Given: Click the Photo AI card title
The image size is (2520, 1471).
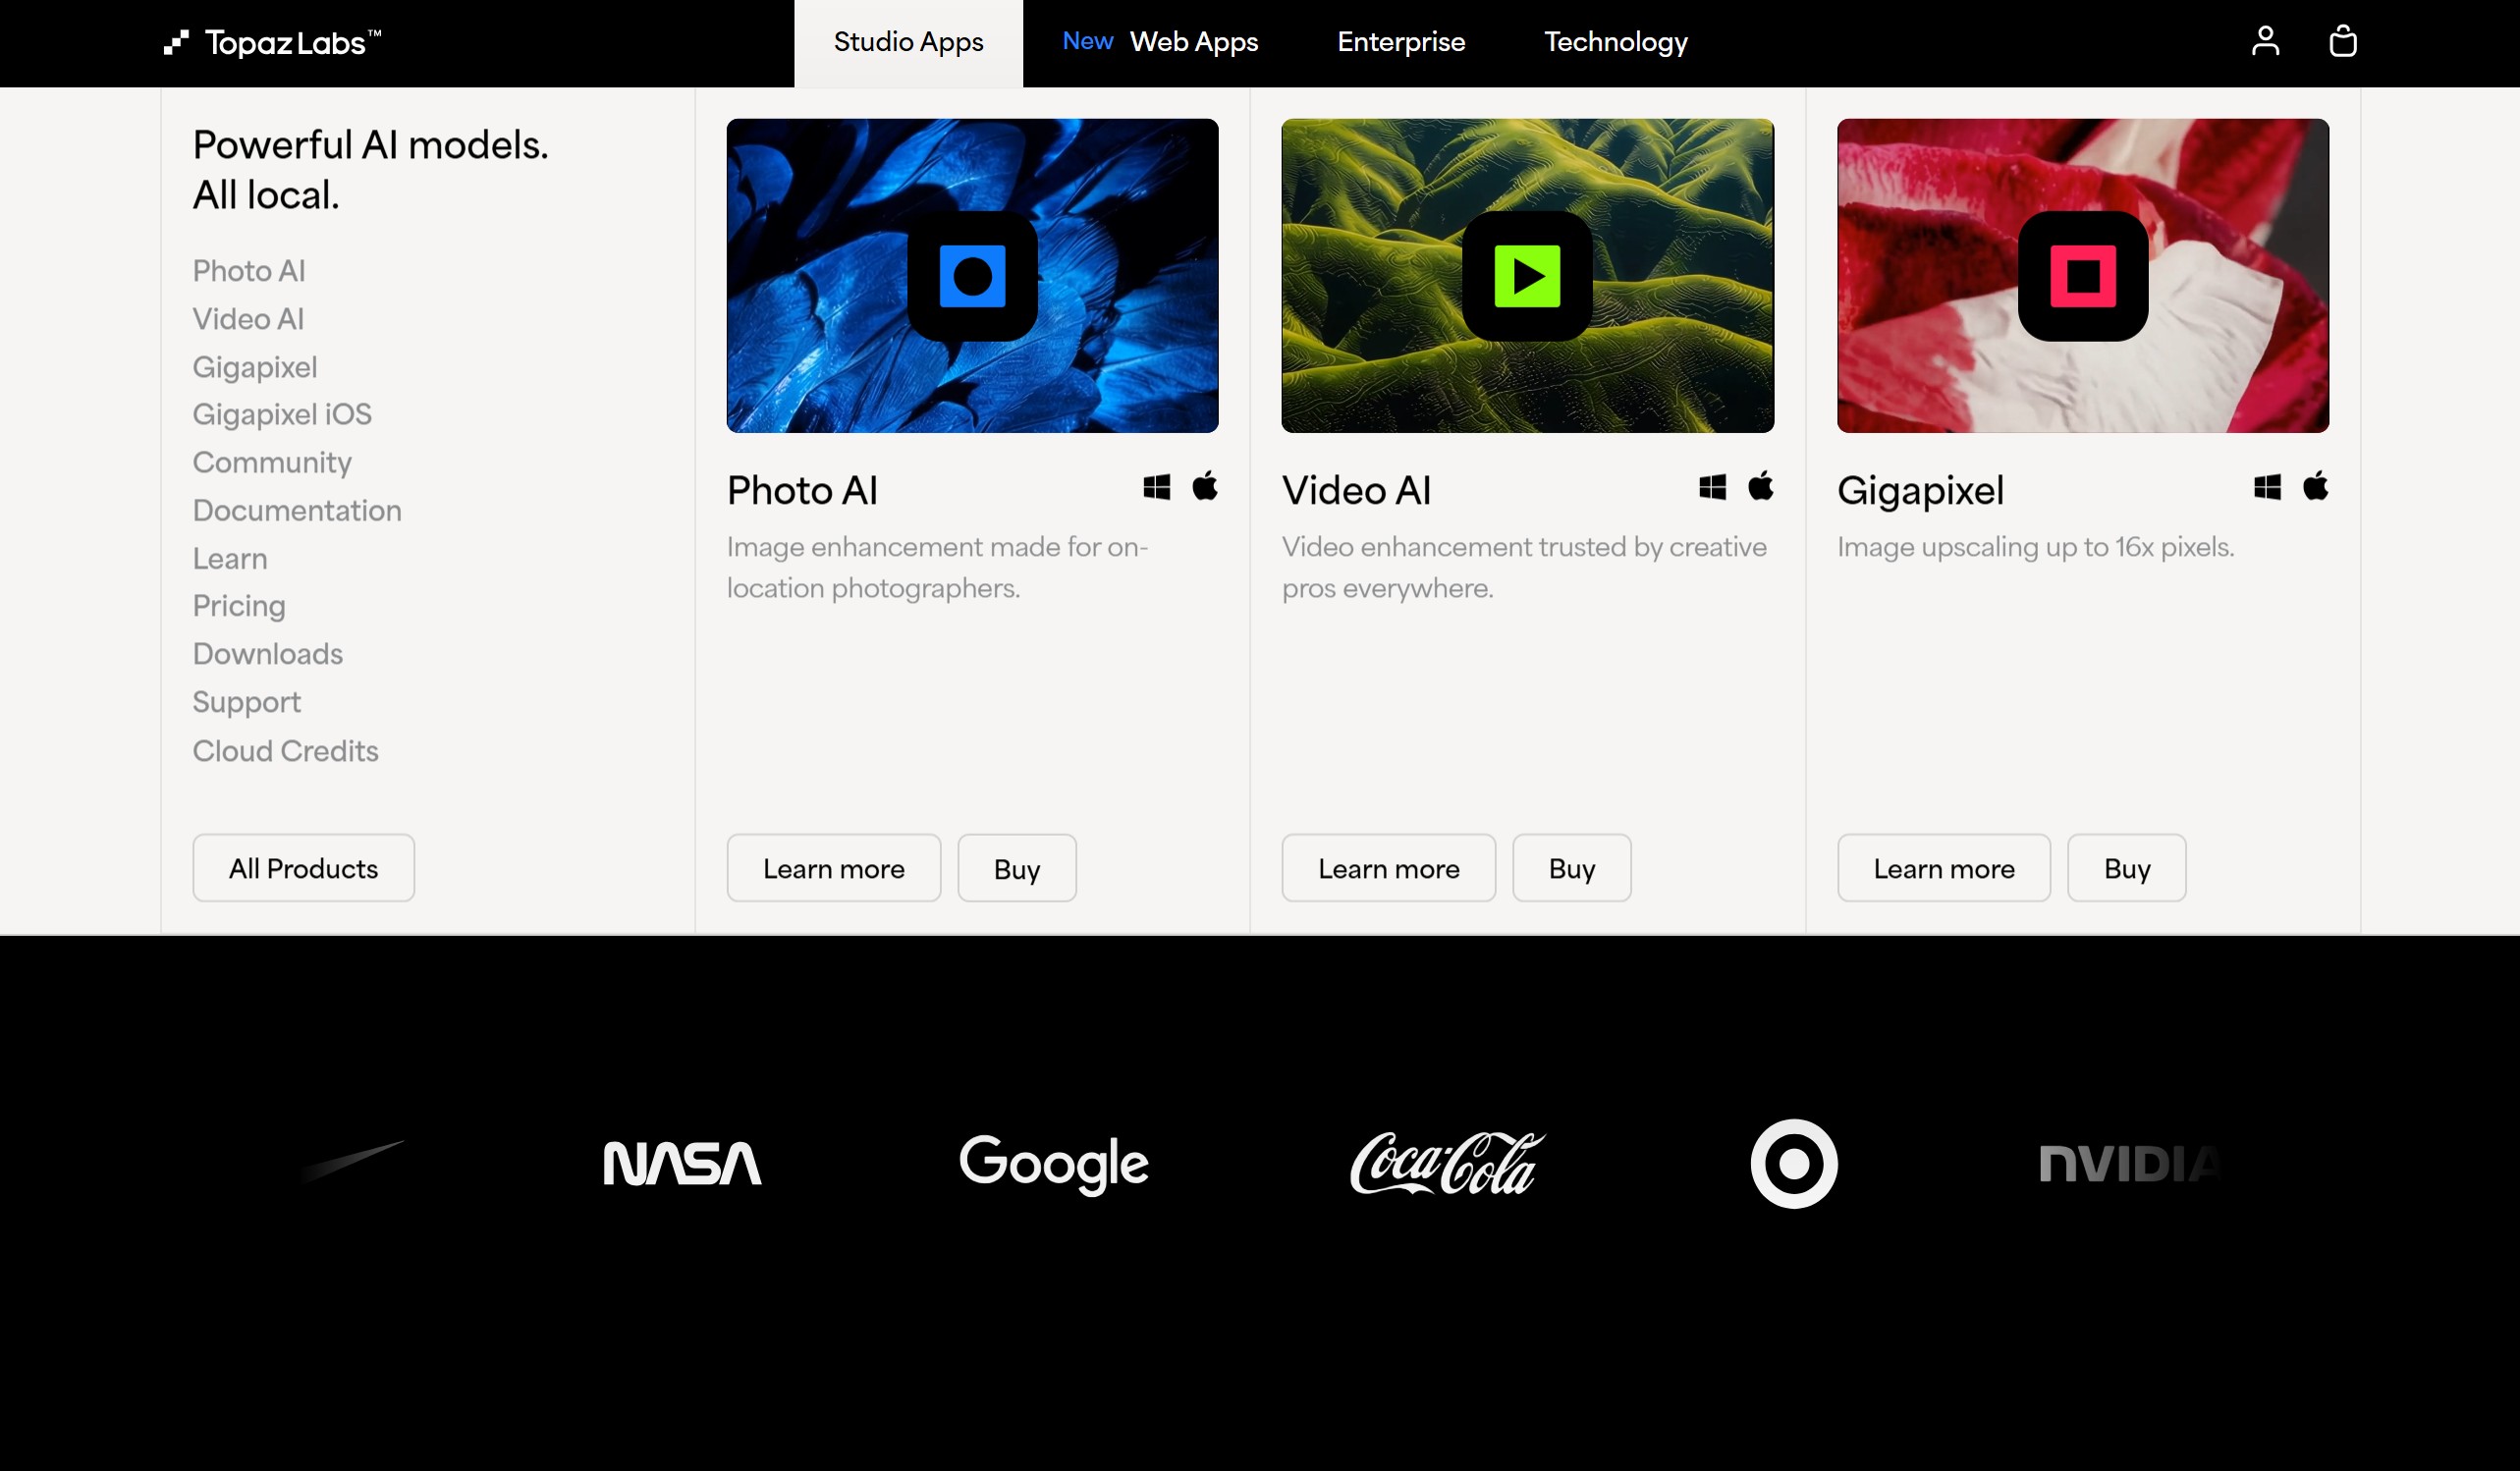Looking at the screenshot, I should 802,490.
